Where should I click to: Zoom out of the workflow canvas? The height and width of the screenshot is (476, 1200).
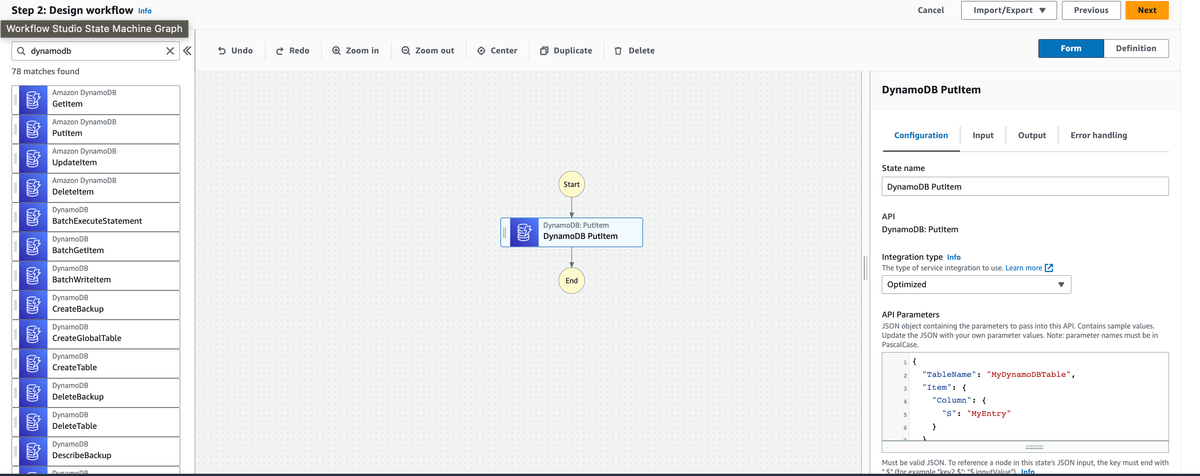pyautogui.click(x=427, y=50)
